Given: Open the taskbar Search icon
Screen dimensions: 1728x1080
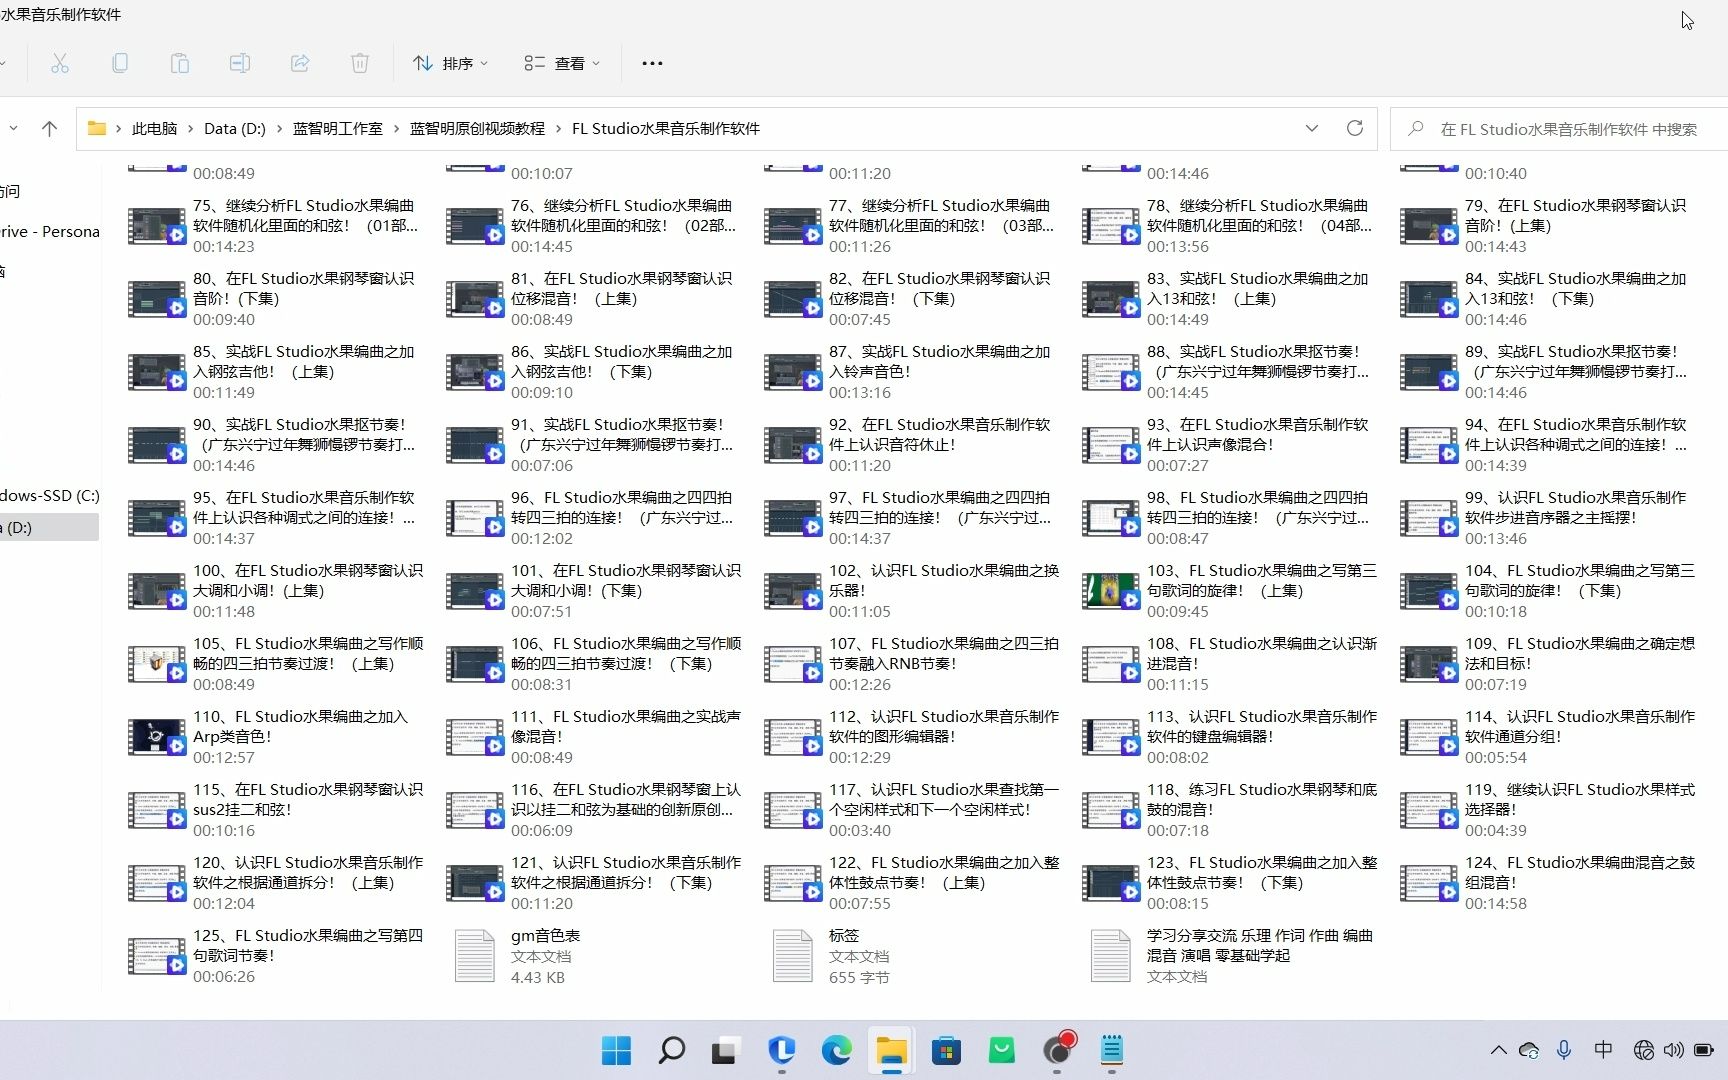Looking at the screenshot, I should [x=671, y=1050].
